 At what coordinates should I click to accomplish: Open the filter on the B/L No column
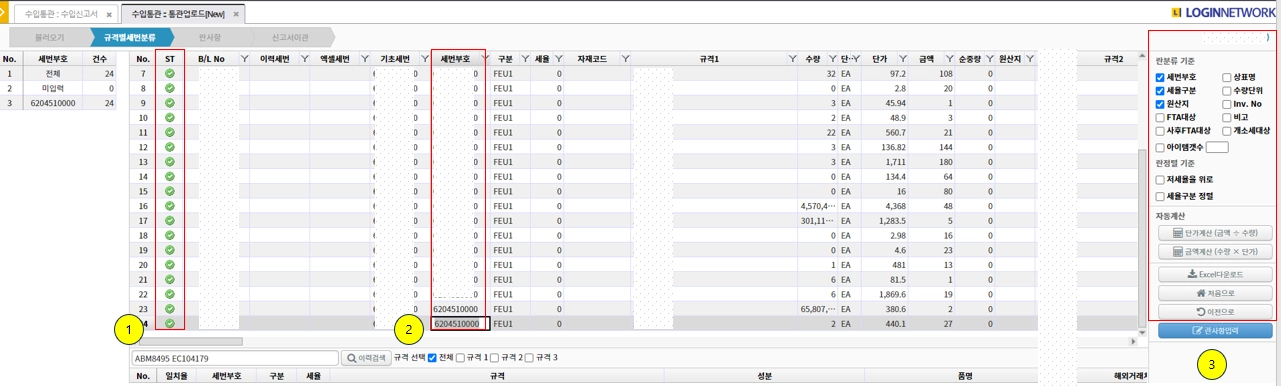pos(244,59)
